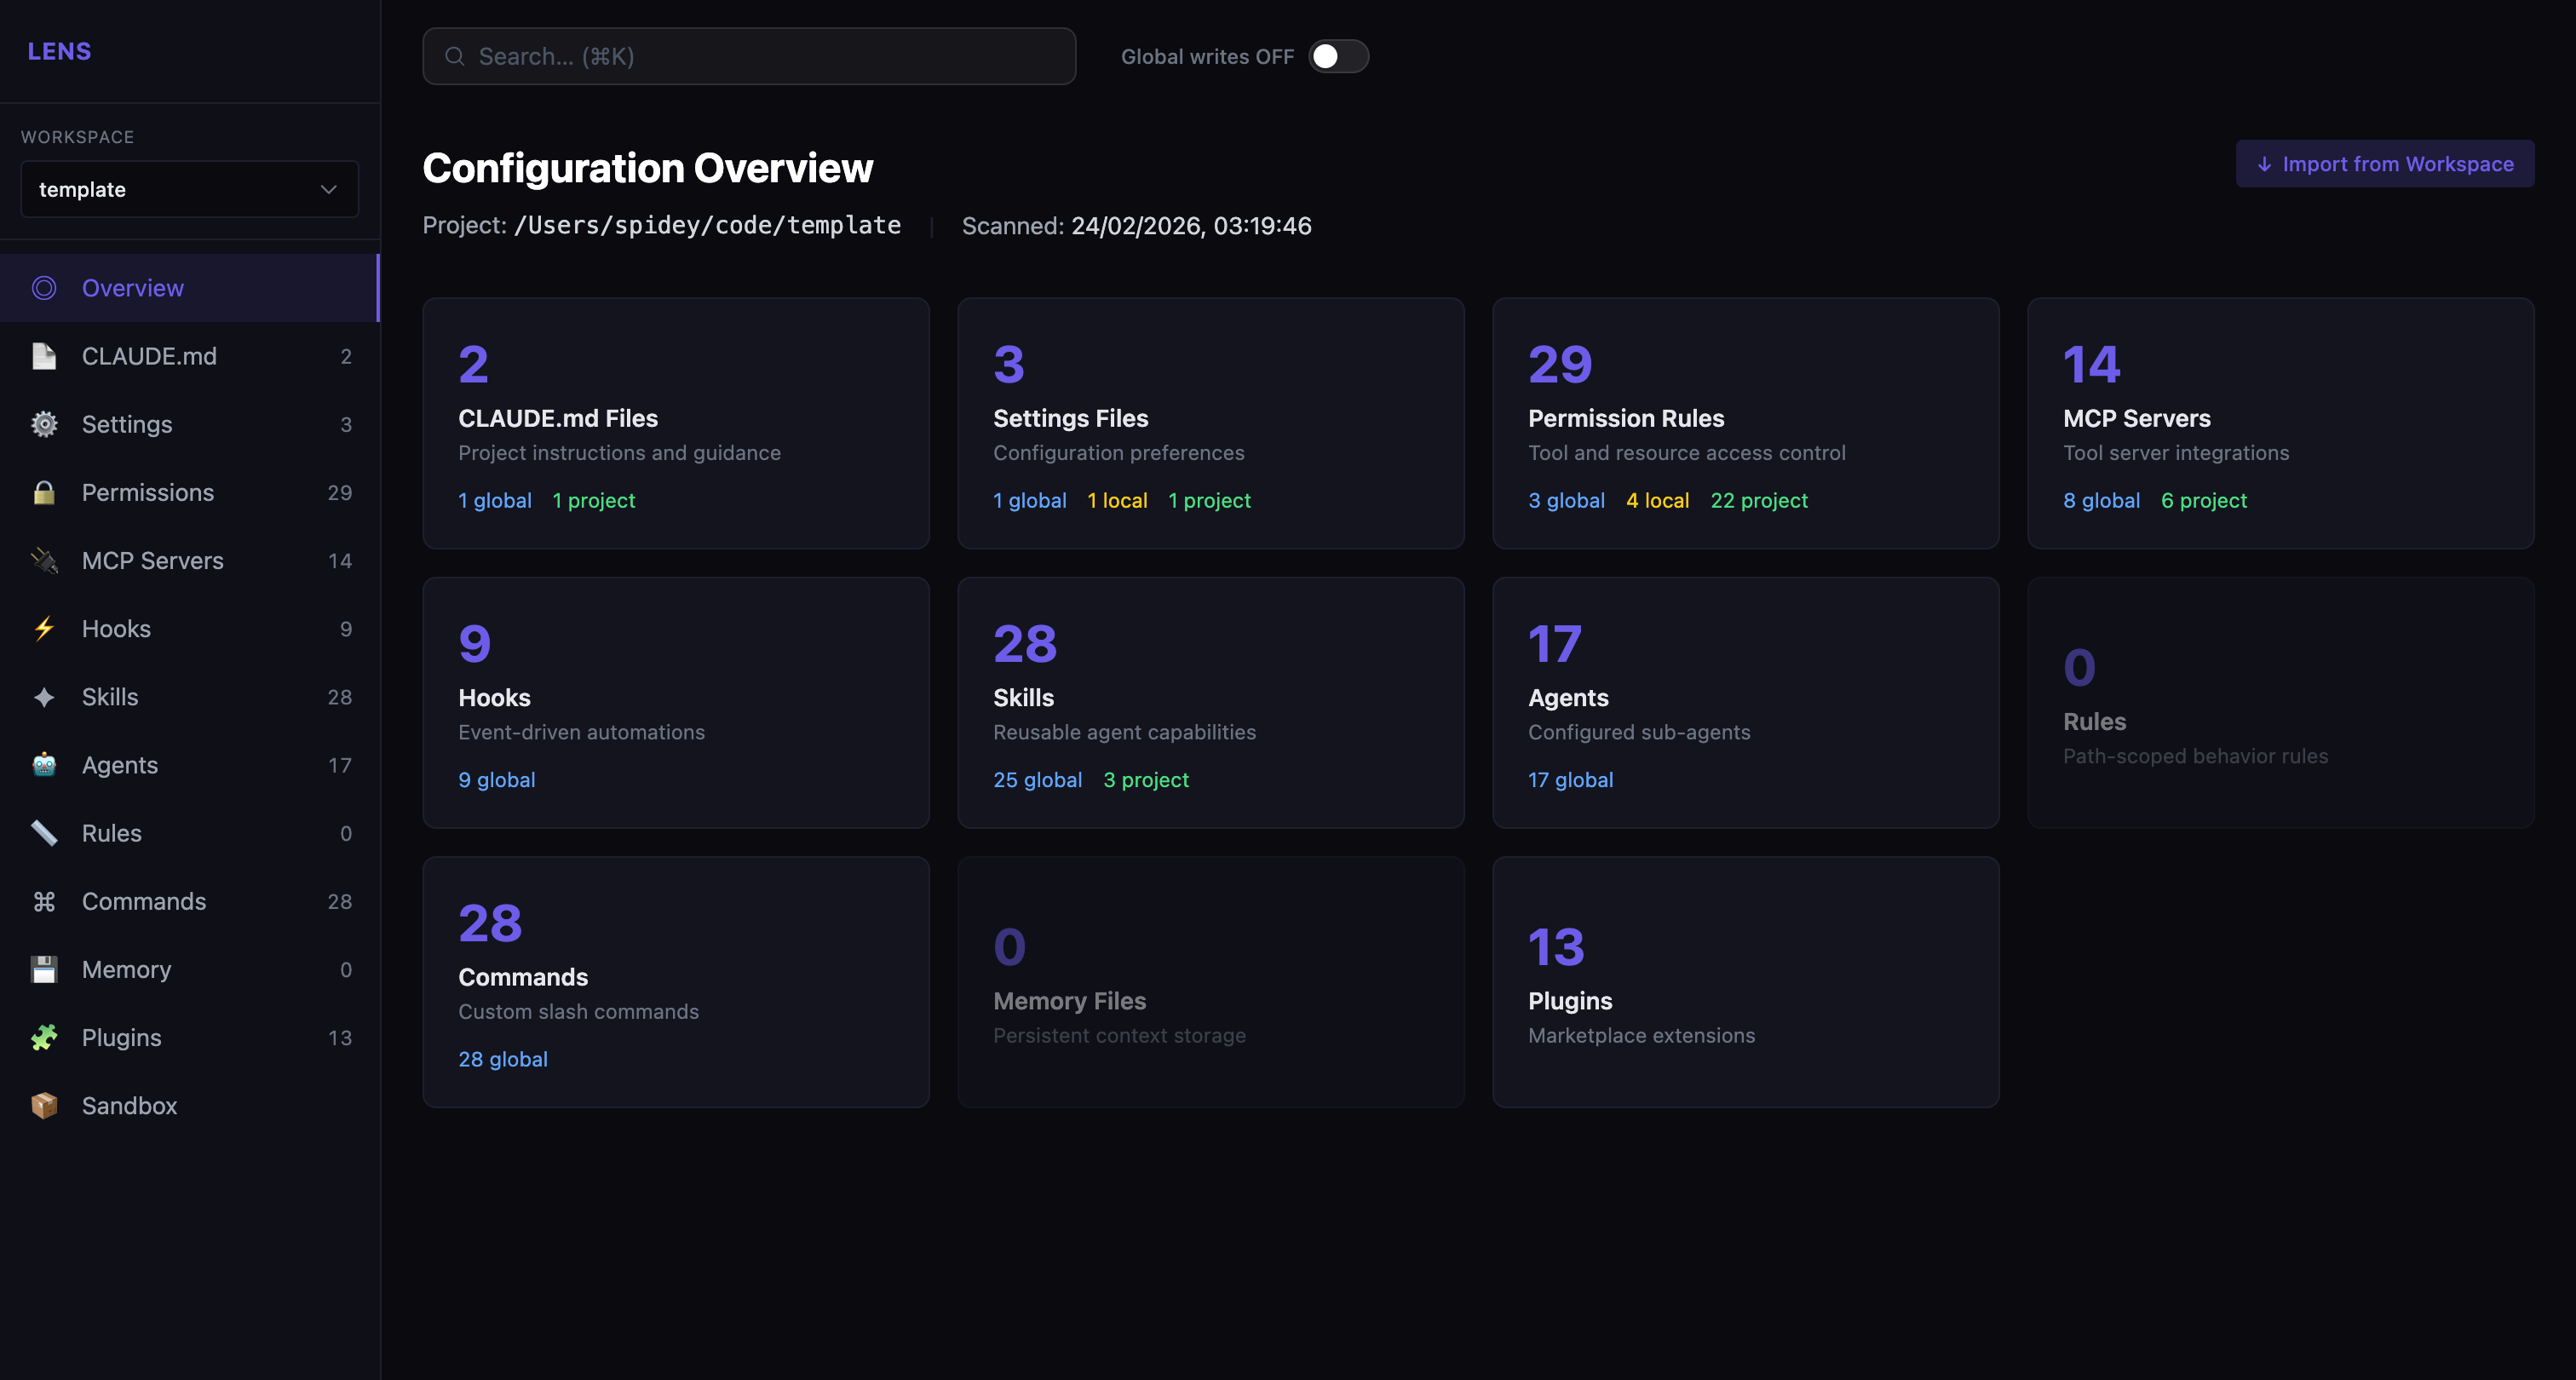Toggle the Global writes switch

pos(1338,56)
